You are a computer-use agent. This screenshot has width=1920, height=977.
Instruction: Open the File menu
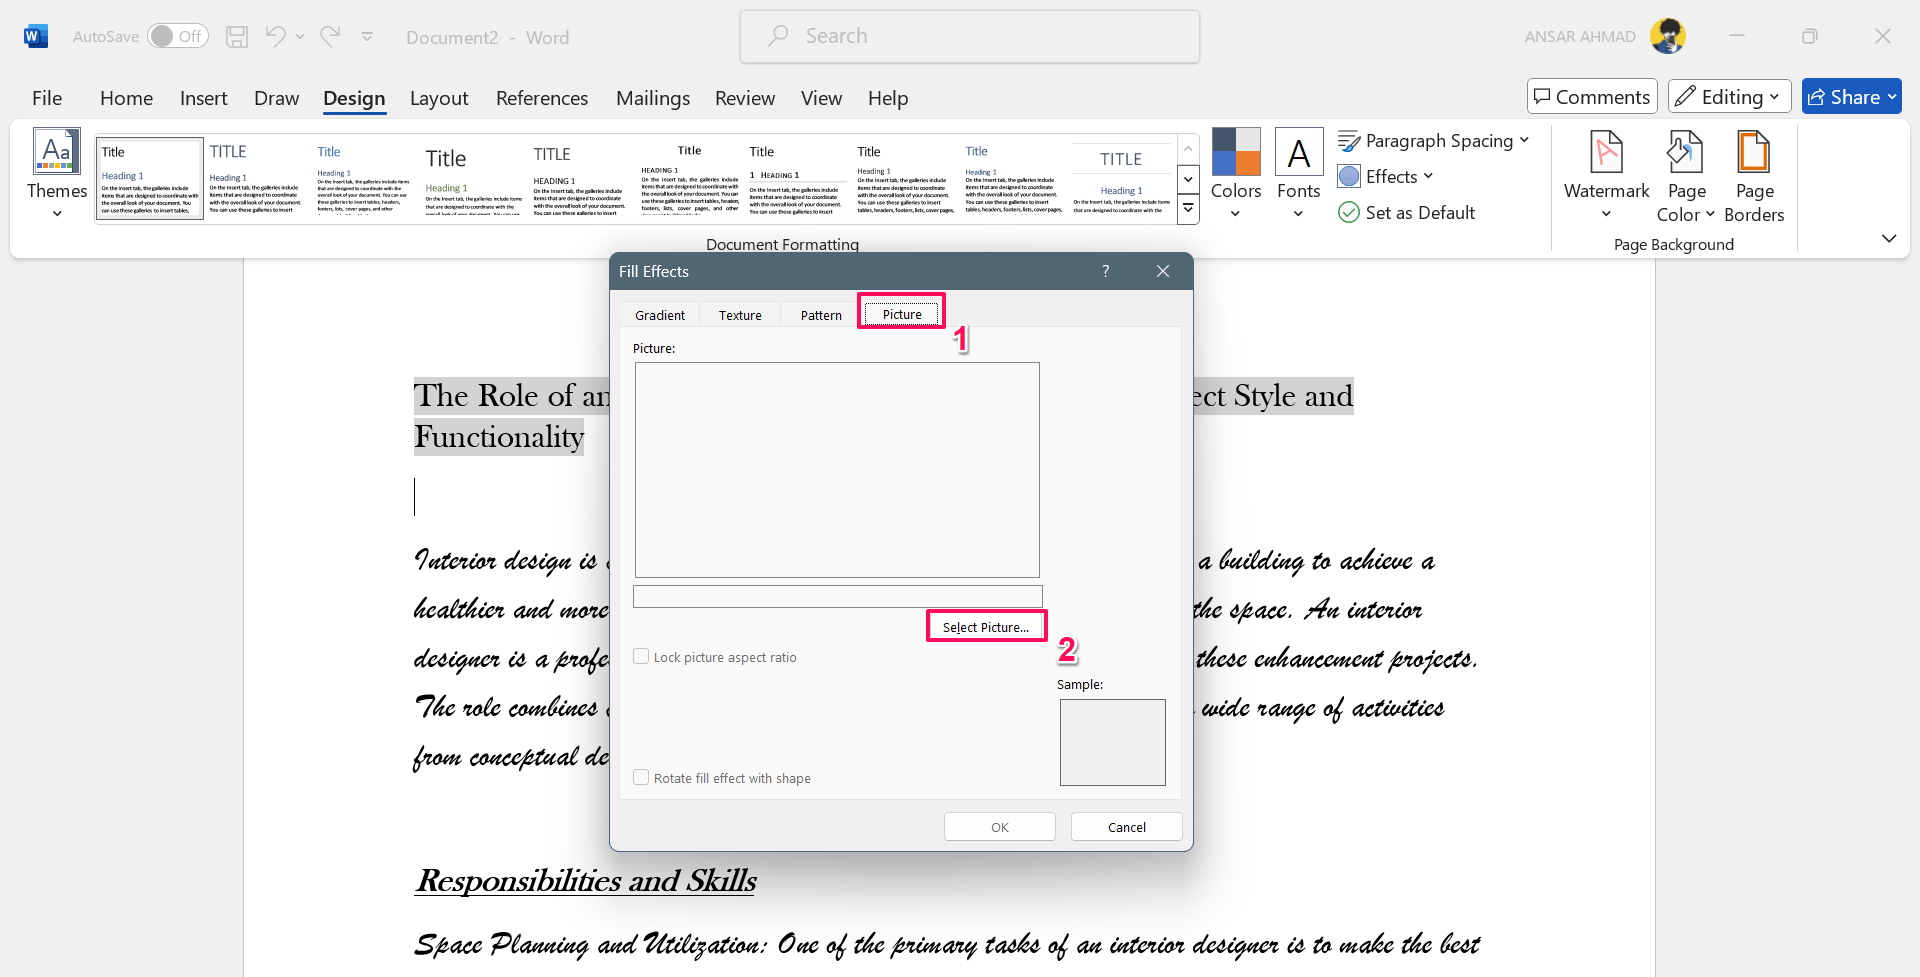pos(47,98)
